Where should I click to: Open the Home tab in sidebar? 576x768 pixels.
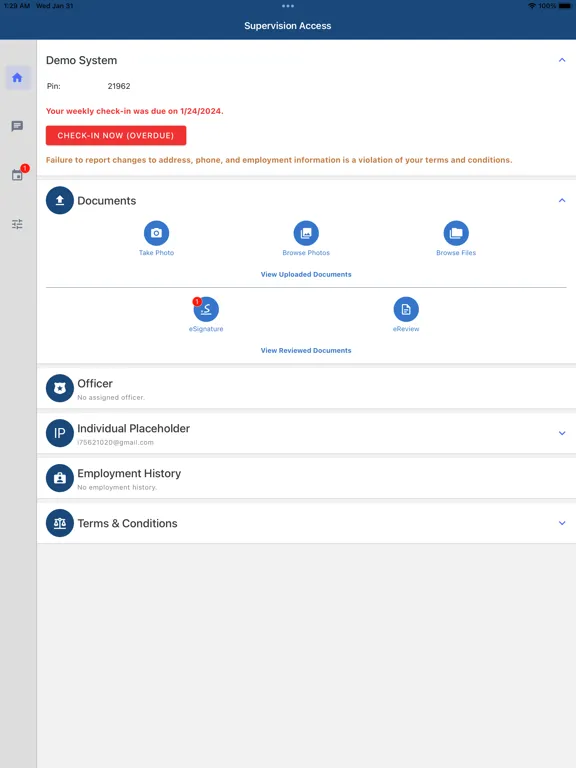(x=17, y=77)
